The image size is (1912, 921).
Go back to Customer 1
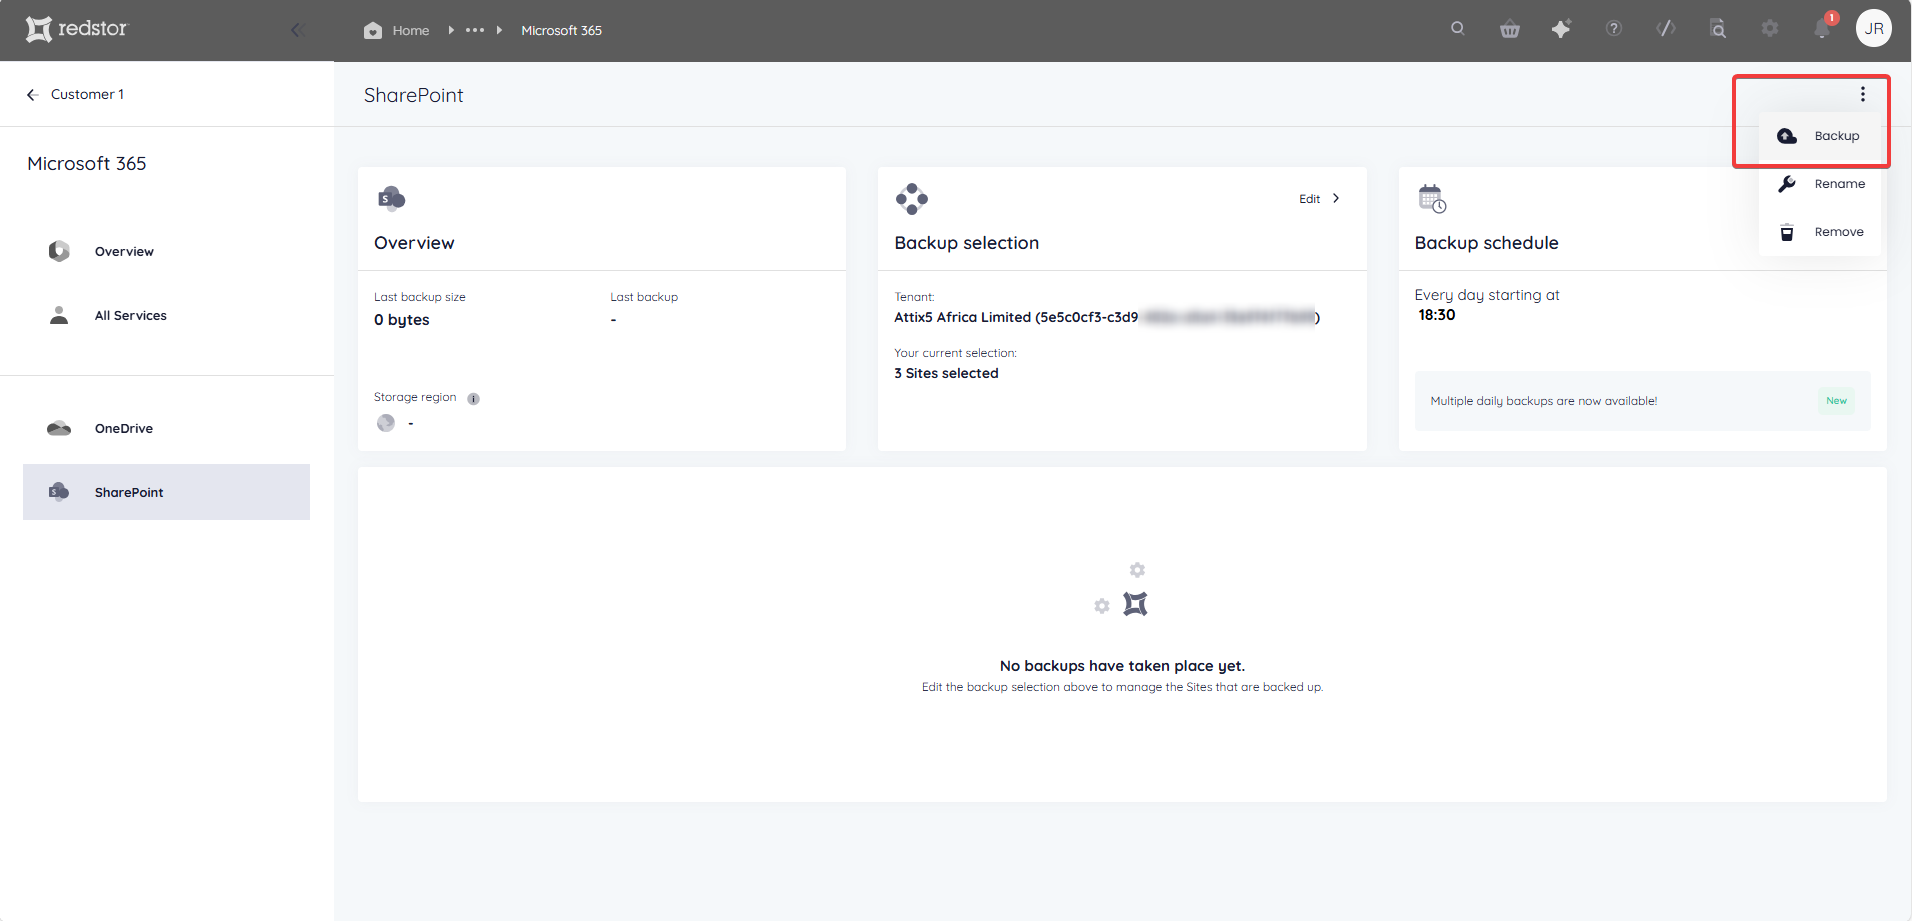coord(75,94)
